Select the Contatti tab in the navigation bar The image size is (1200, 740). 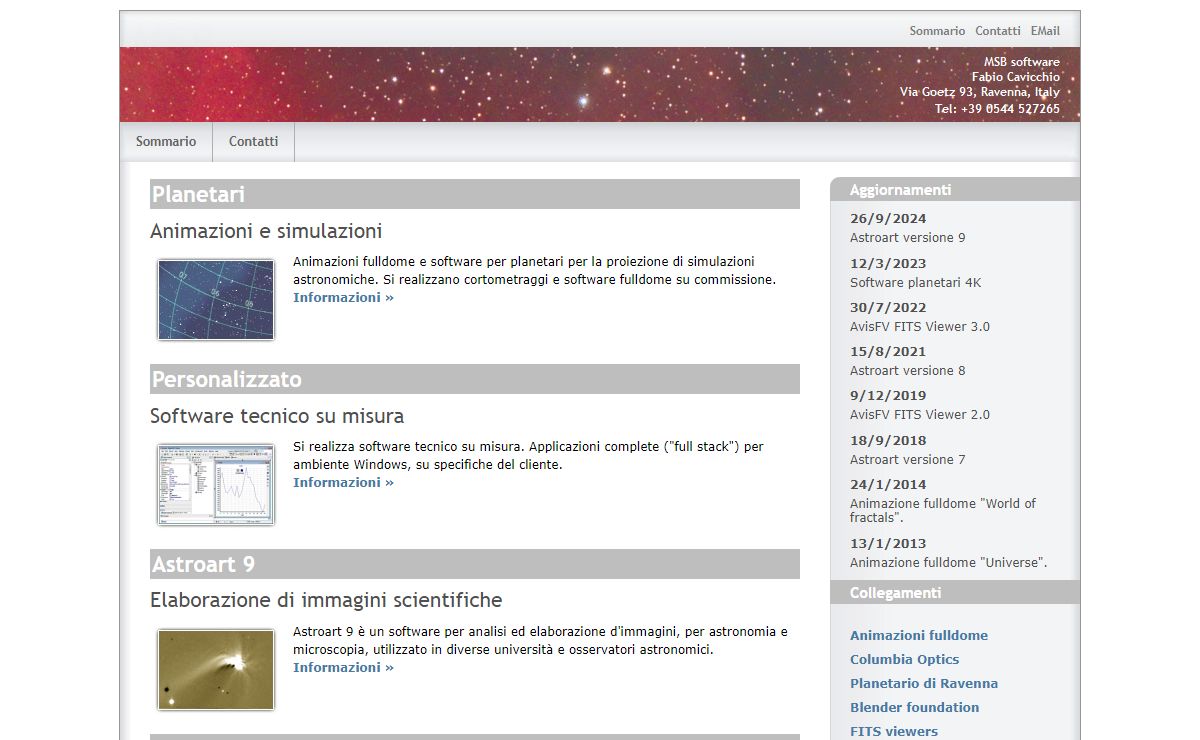pyautogui.click(x=254, y=141)
